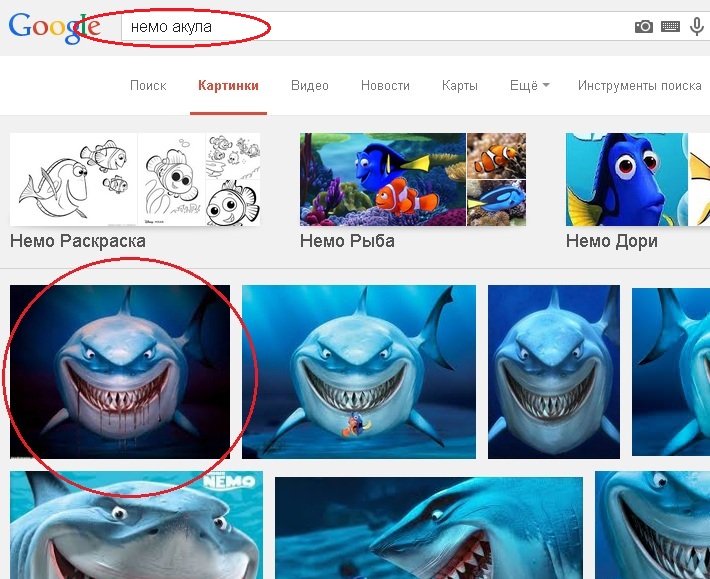The image size is (710, 579).
Task: Open the third grinning shark result image
Action: 554,372
